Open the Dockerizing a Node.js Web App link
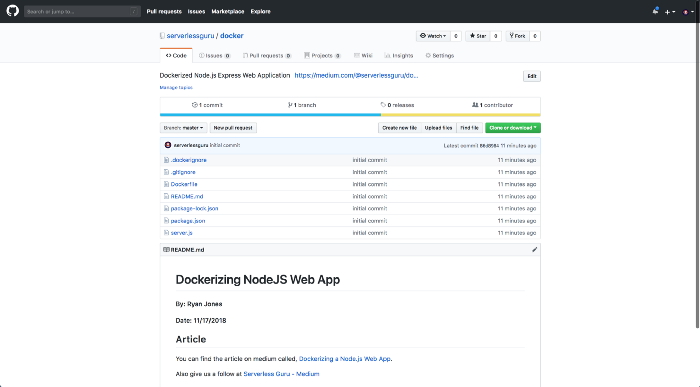 (x=345, y=358)
